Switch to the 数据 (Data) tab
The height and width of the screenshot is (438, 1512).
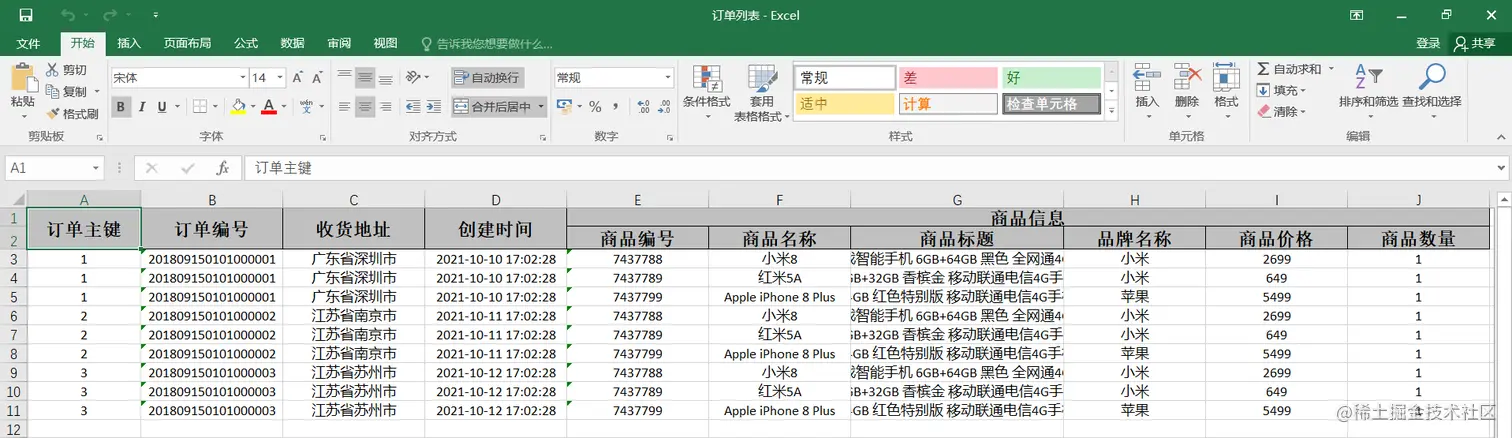293,43
